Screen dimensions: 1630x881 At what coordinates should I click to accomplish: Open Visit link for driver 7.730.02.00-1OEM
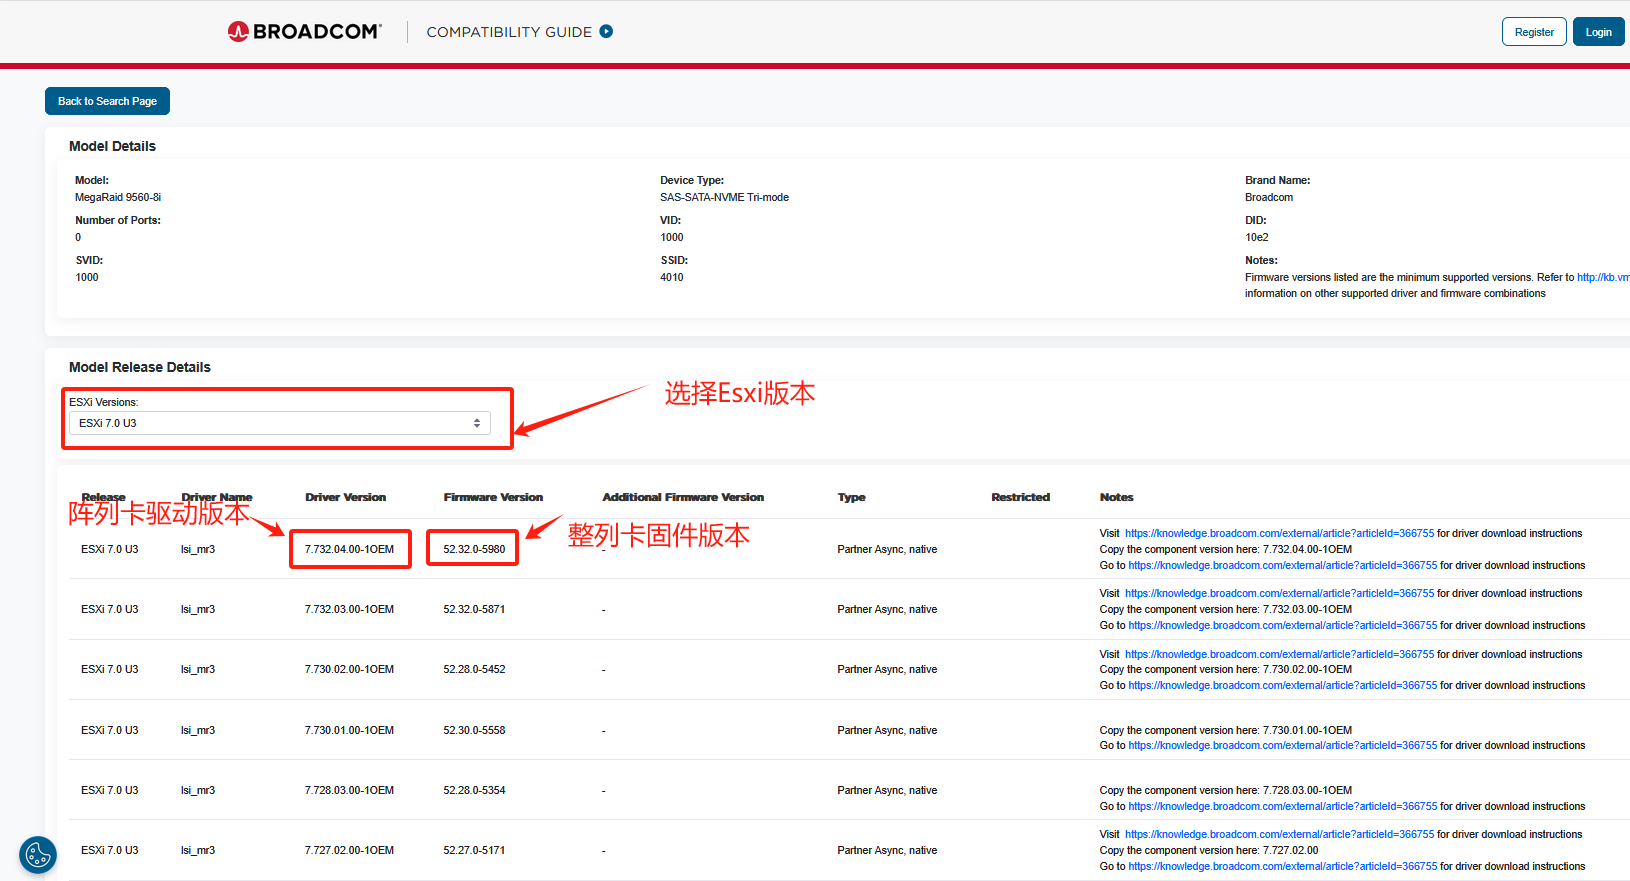coord(1279,655)
